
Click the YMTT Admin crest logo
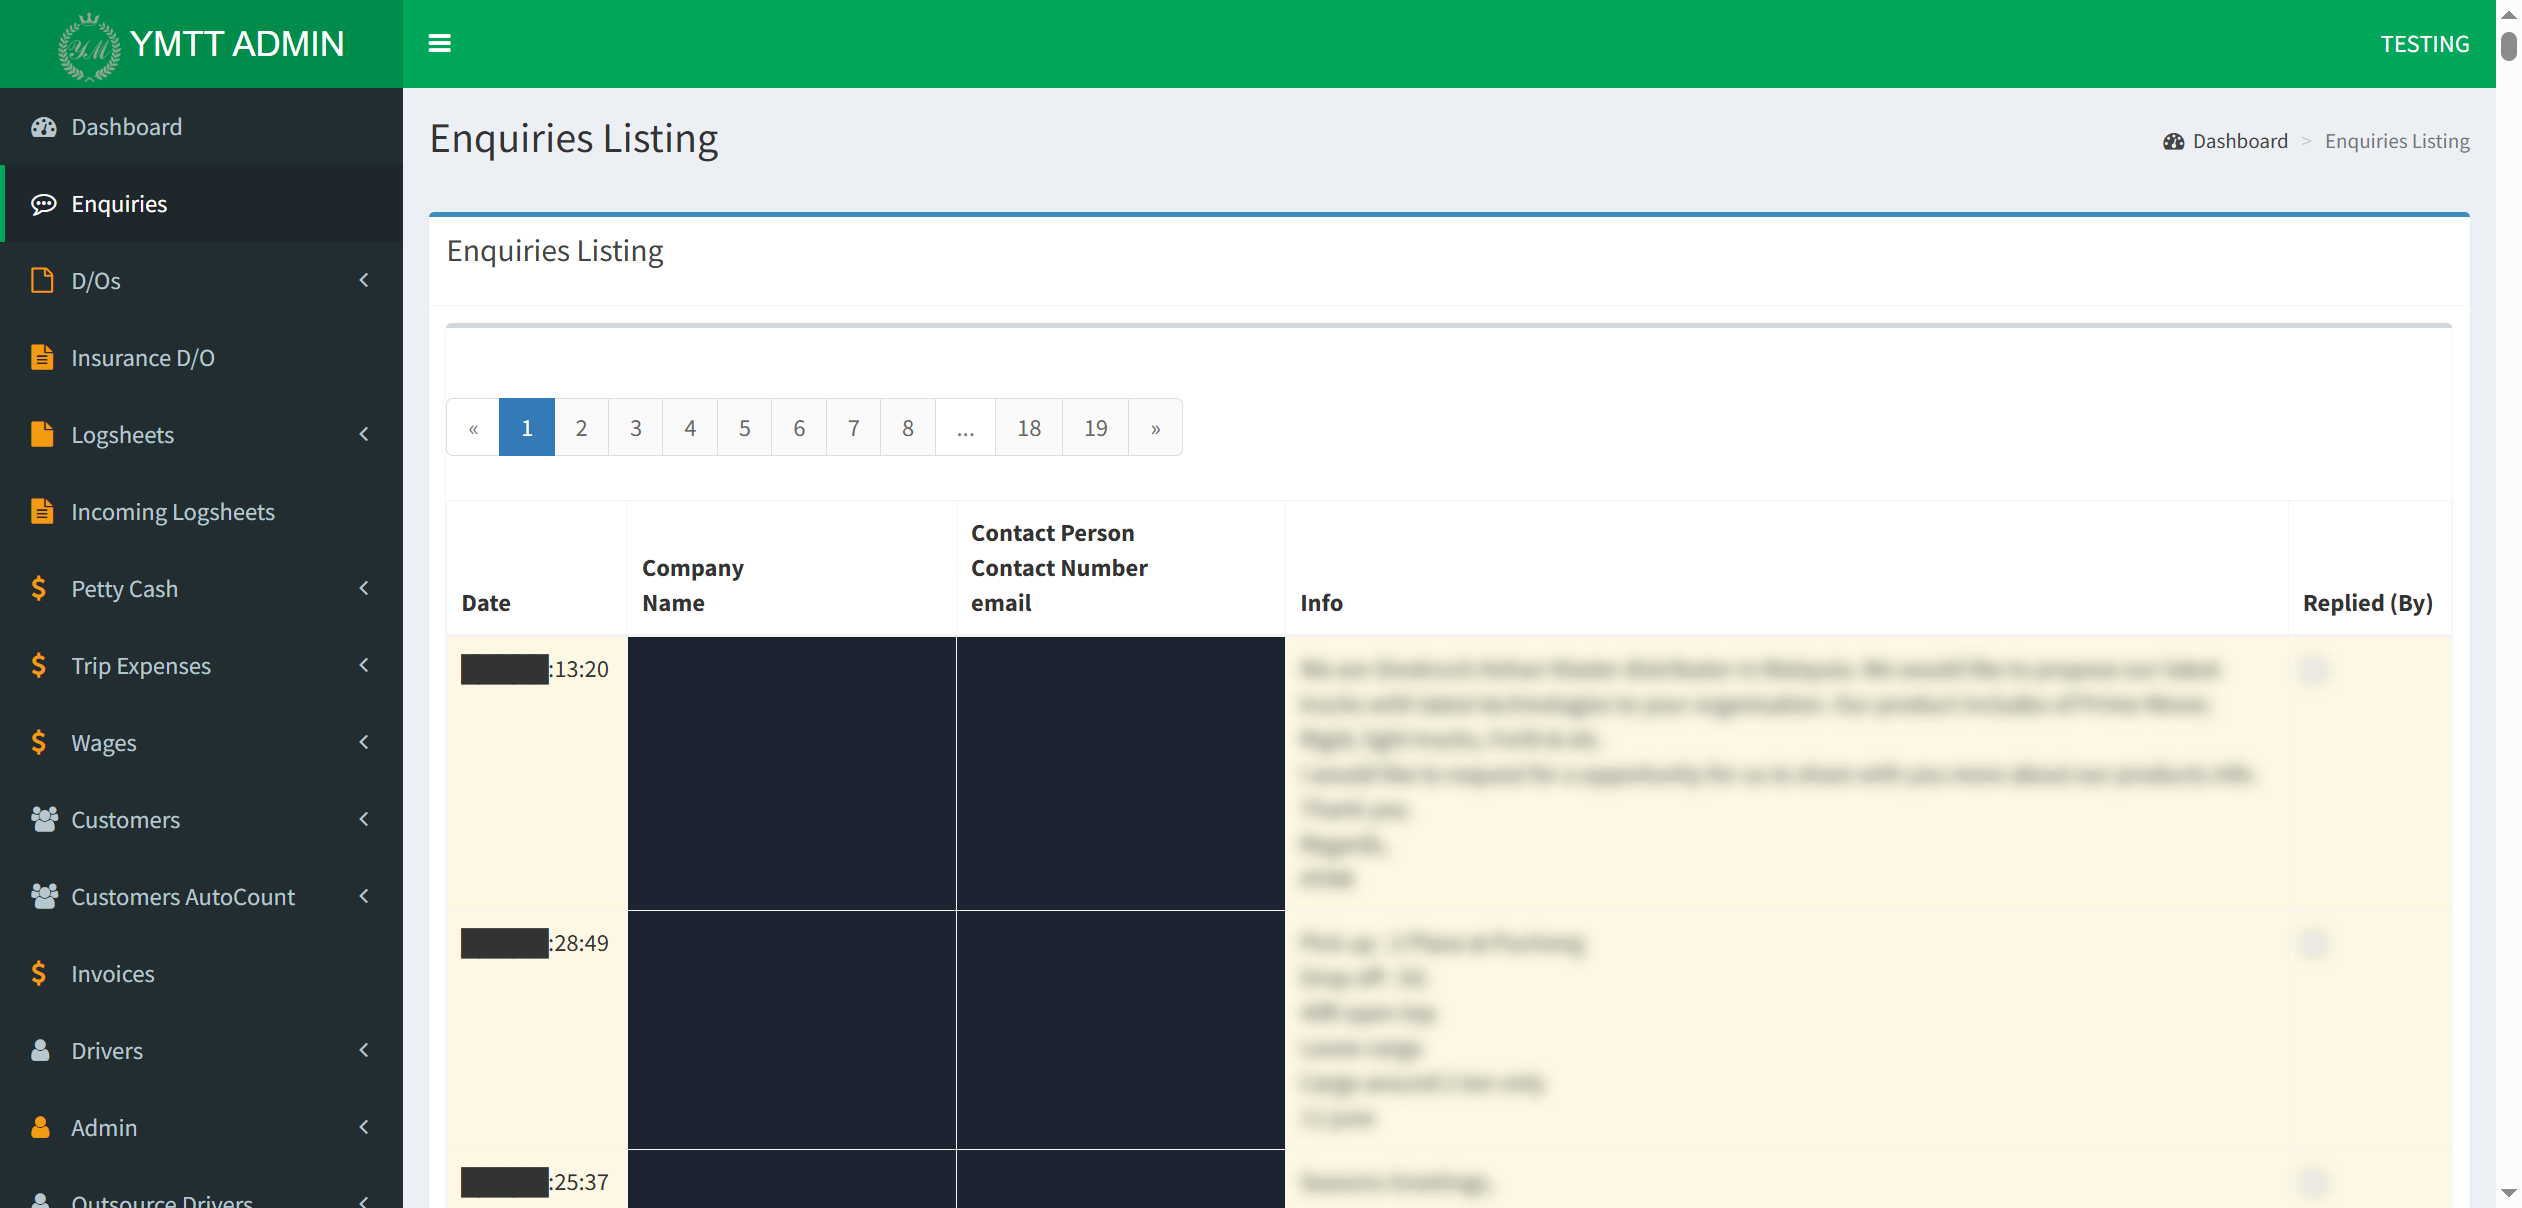coord(89,46)
